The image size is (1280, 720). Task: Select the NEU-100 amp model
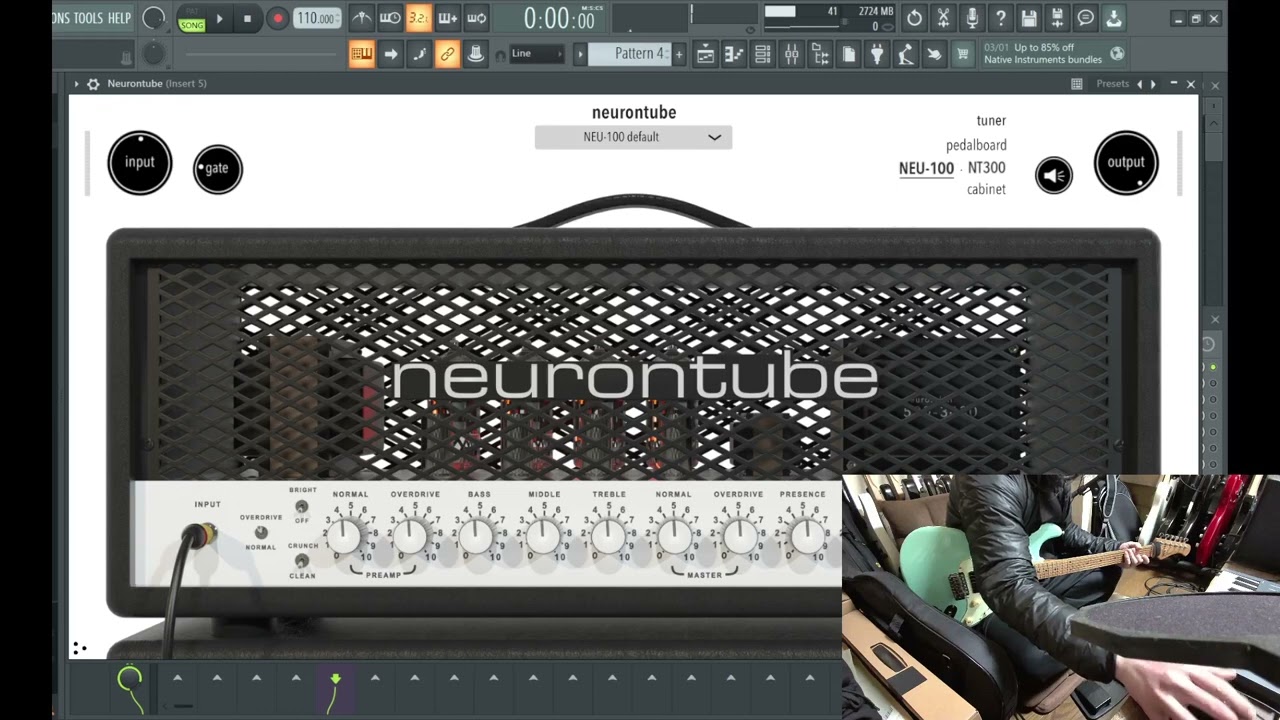tap(926, 168)
